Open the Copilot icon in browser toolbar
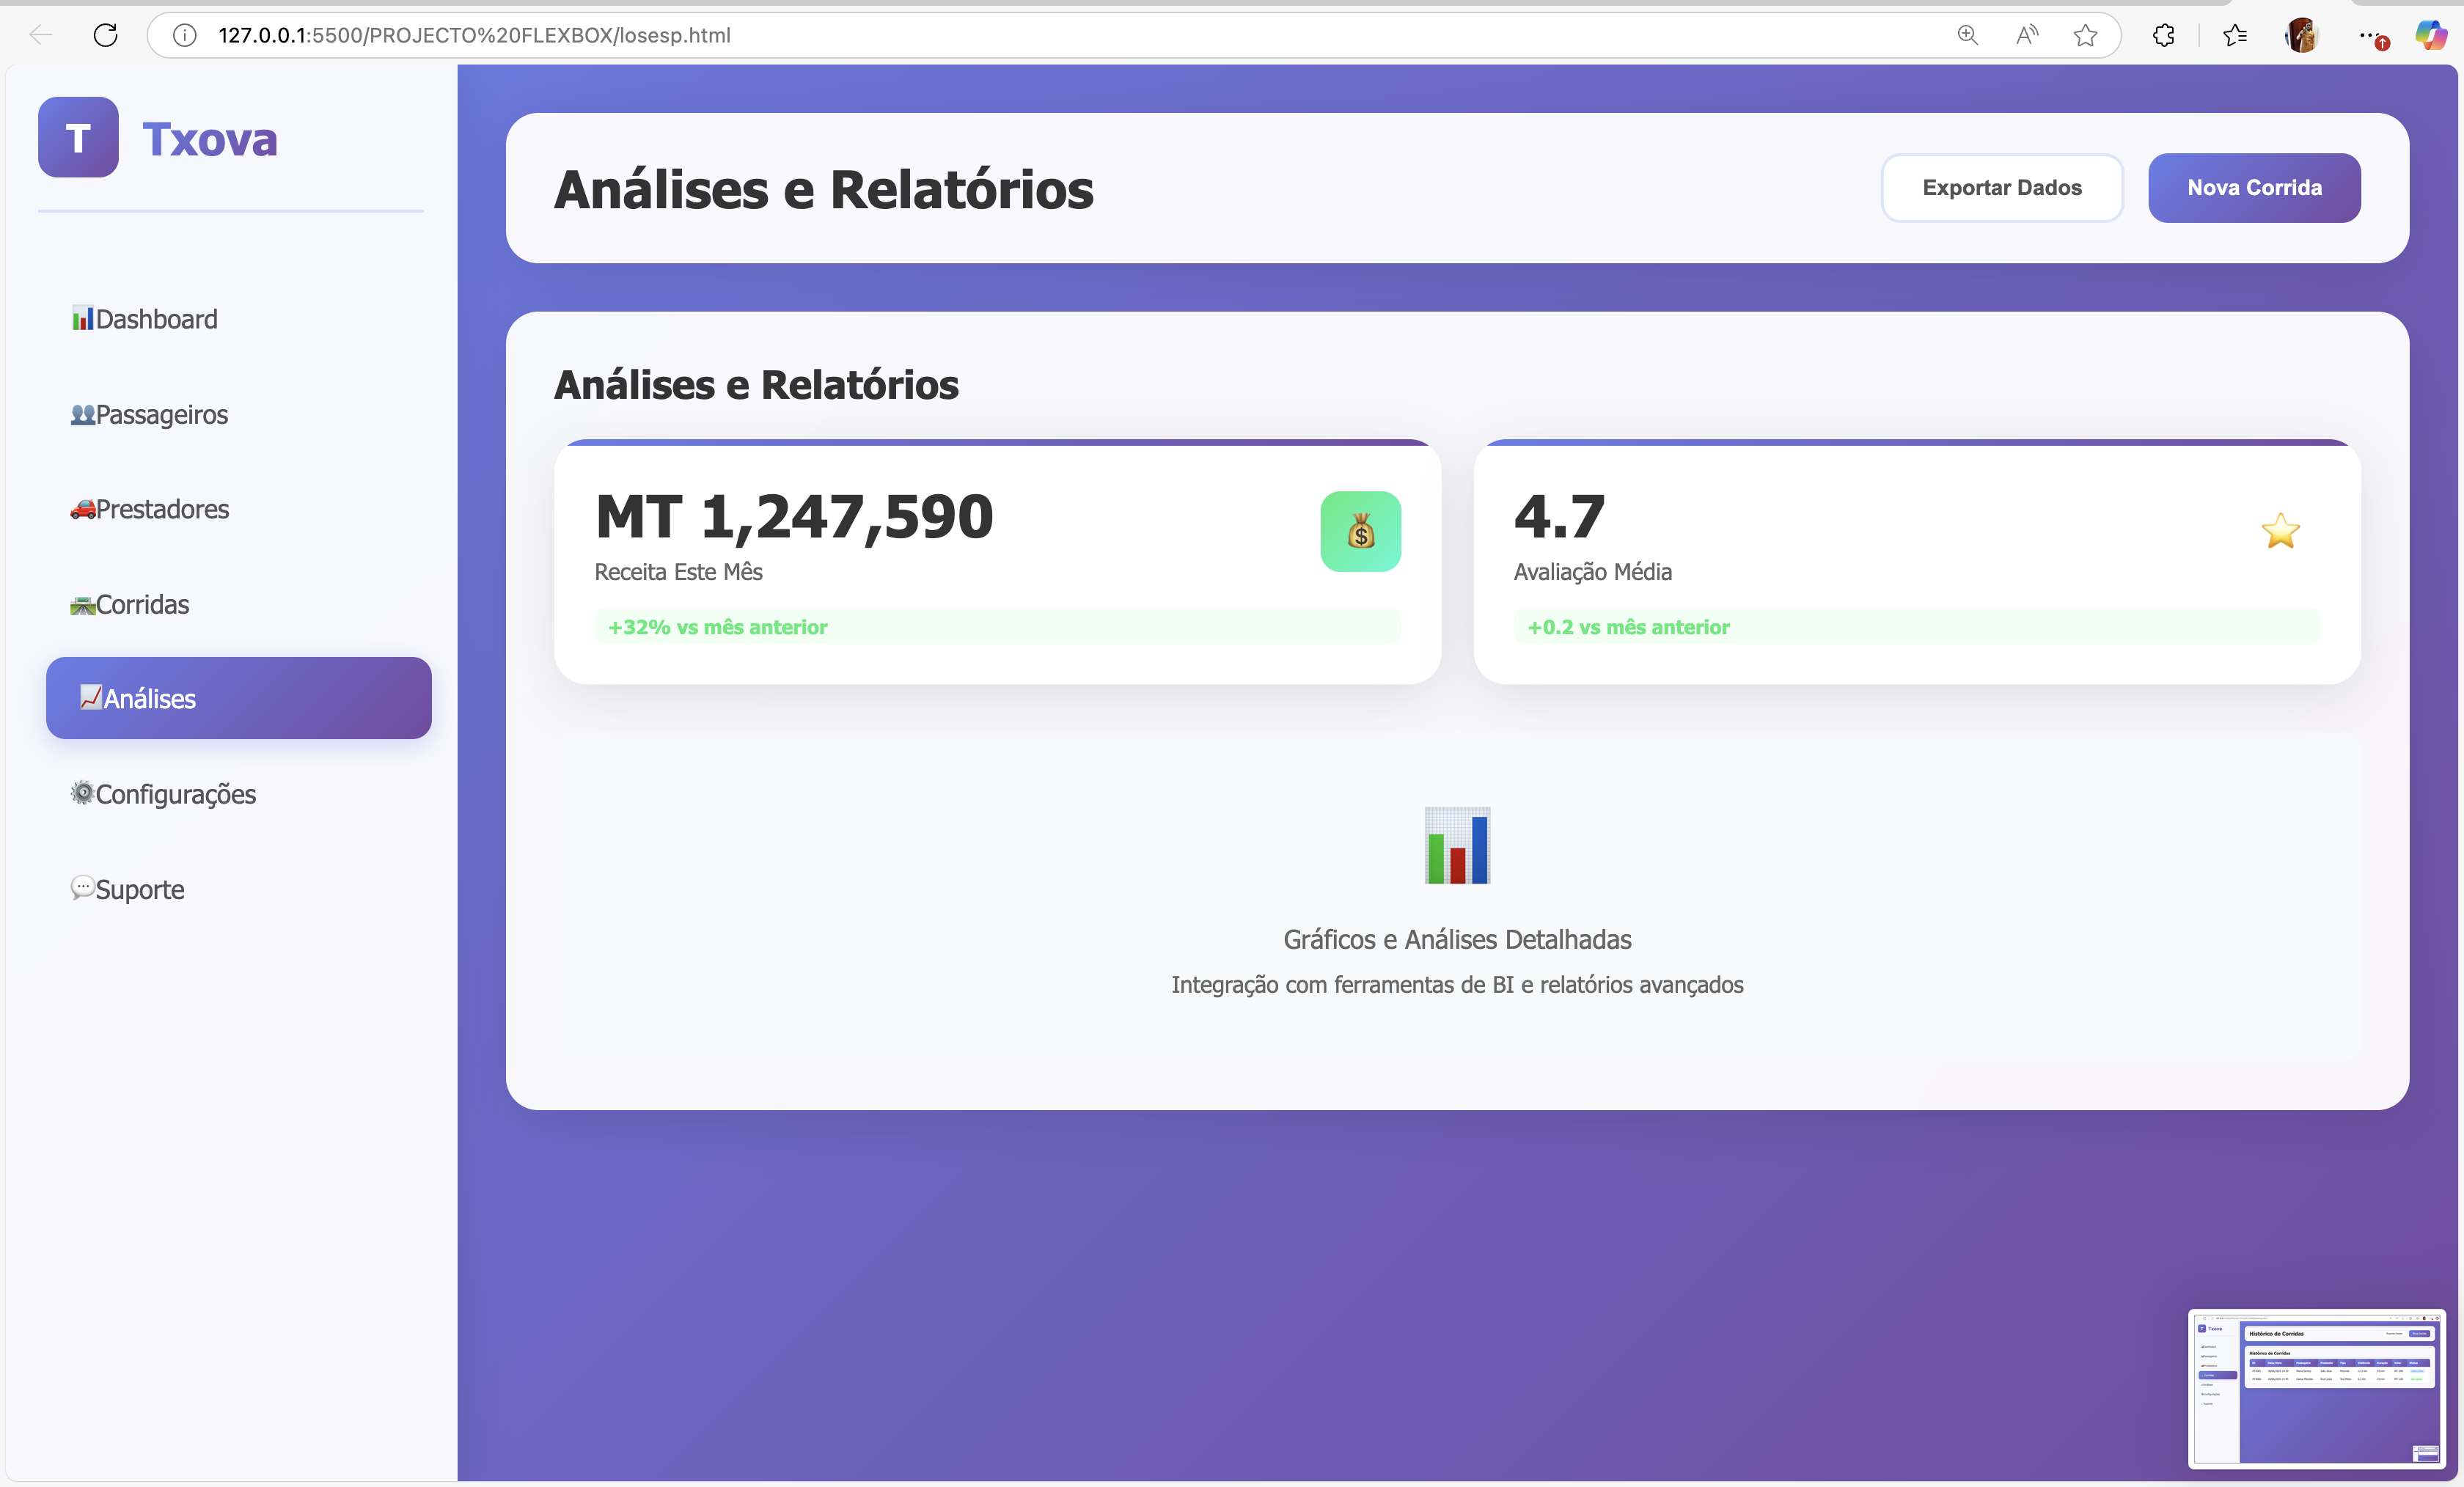The image size is (2464, 1487). coord(2431,35)
